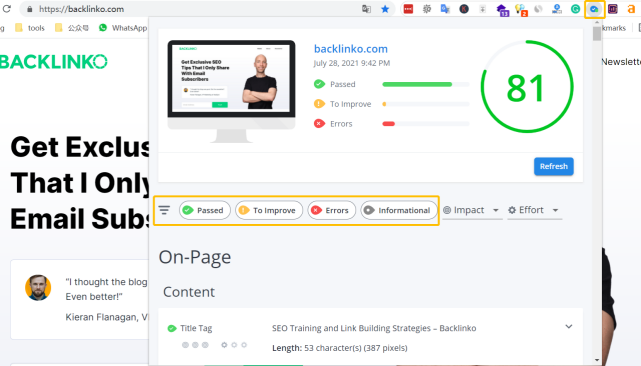This screenshot has width=641, height=366.
Task: Click the Refresh button
Action: 554,166
